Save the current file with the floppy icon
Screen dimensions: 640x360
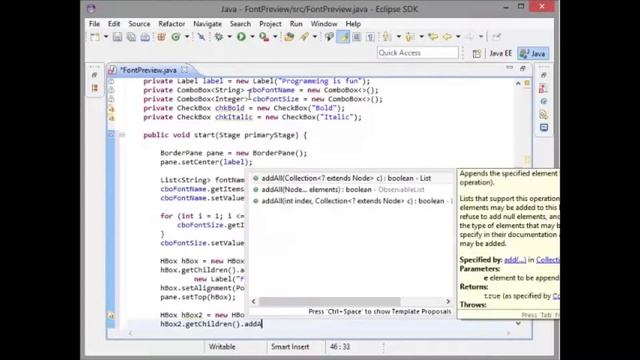point(118,37)
